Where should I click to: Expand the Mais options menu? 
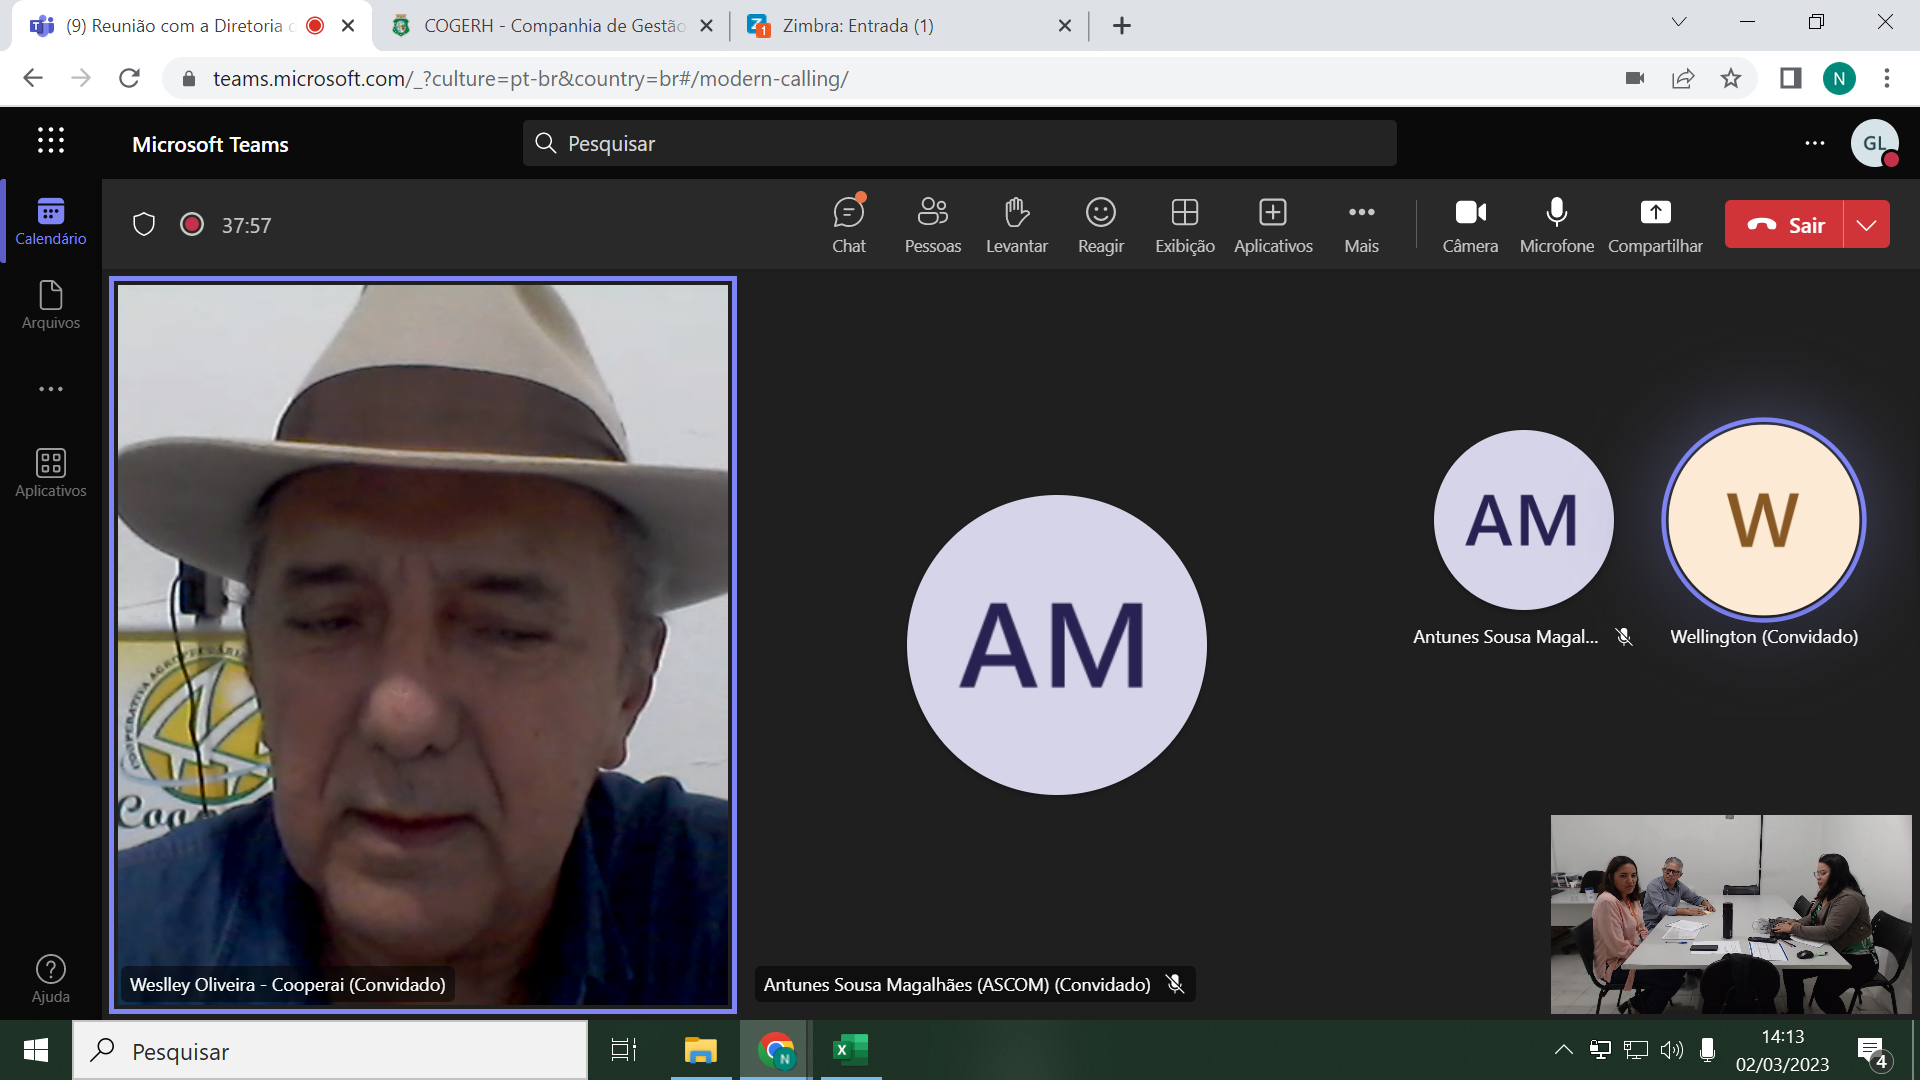[x=1361, y=225]
